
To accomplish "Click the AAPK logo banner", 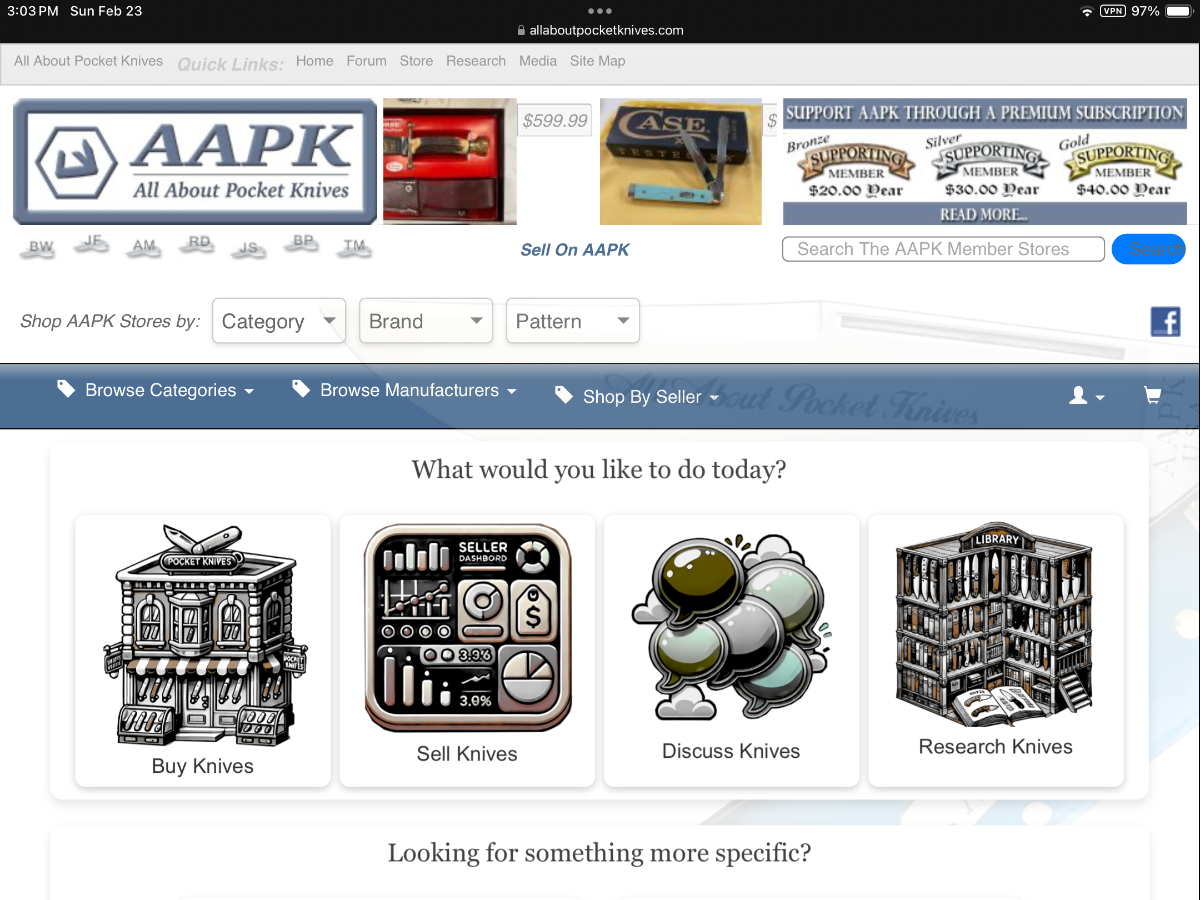I will point(195,161).
